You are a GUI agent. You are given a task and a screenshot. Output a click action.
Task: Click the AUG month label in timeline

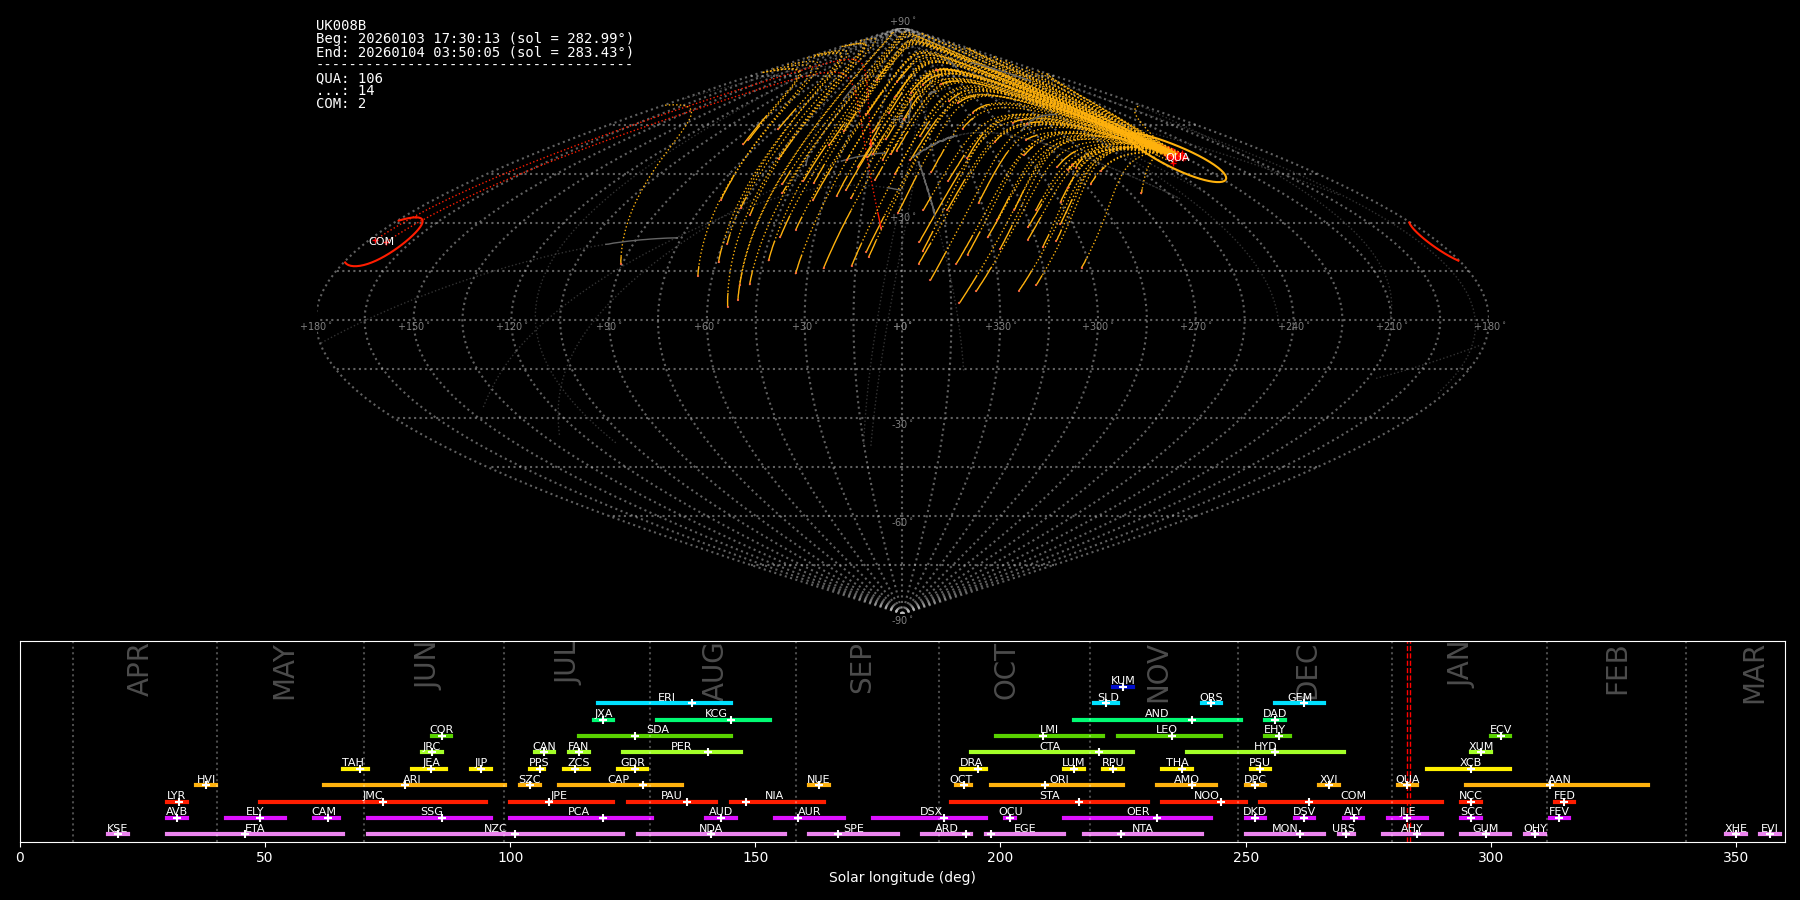click(x=713, y=670)
